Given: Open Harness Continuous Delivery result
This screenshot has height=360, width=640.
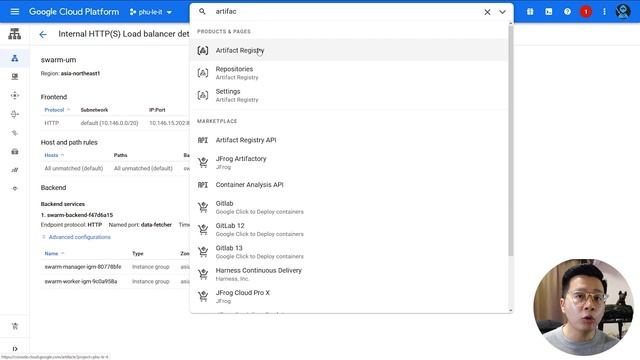Looking at the screenshot, I should pyautogui.click(x=349, y=274).
